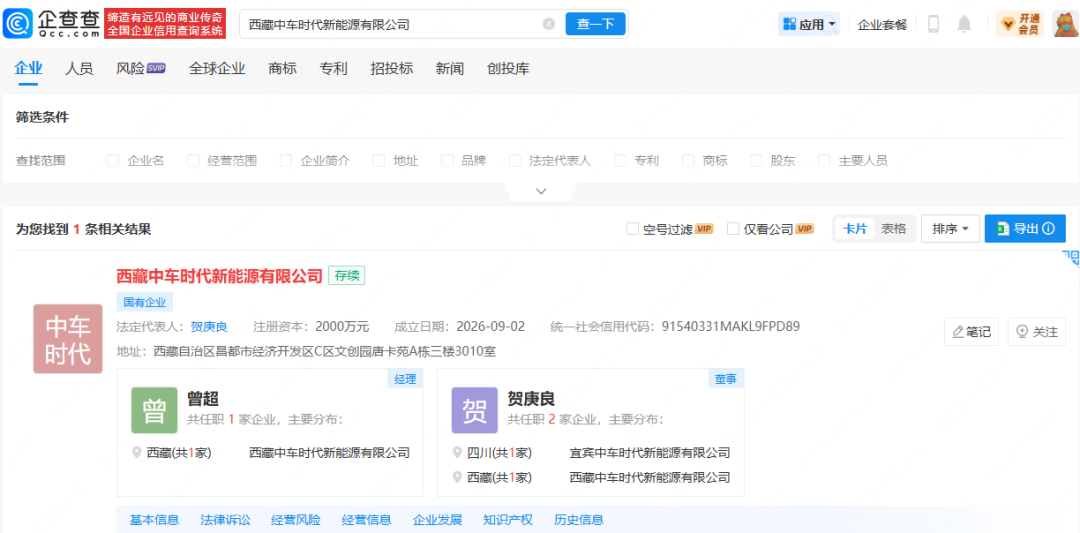
Task: Open 贺庚良 name in 董事 card
Action: (531, 399)
